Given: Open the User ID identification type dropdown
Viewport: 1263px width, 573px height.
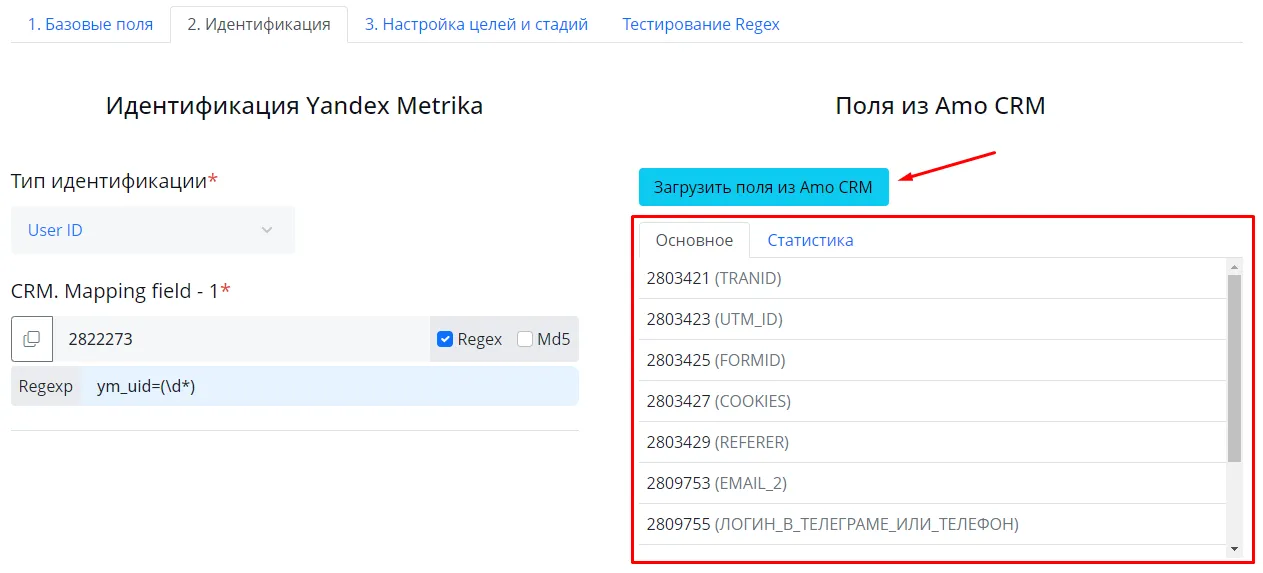Looking at the screenshot, I should (153, 230).
